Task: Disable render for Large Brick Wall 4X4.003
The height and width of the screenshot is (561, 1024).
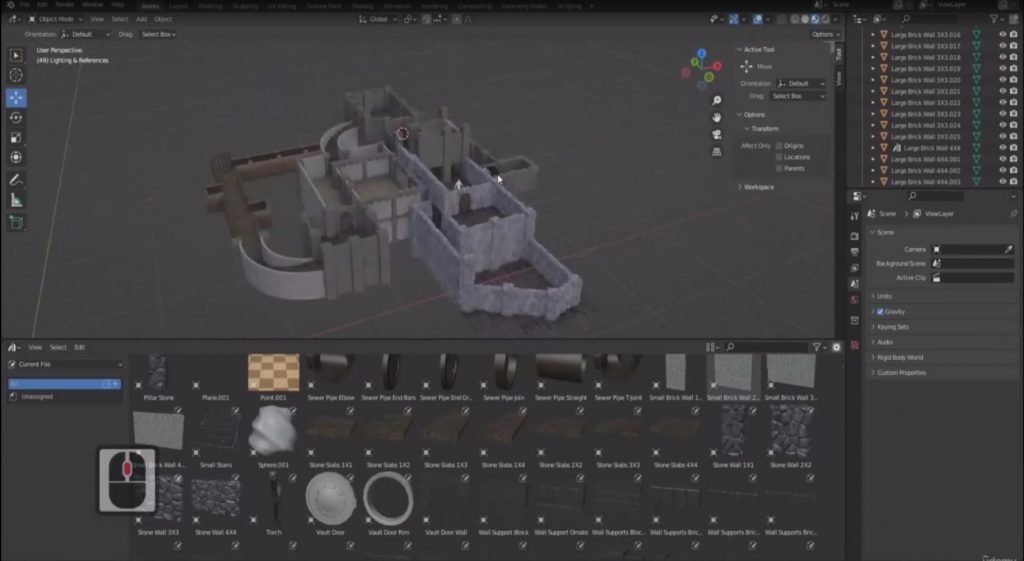Action: [1014, 182]
